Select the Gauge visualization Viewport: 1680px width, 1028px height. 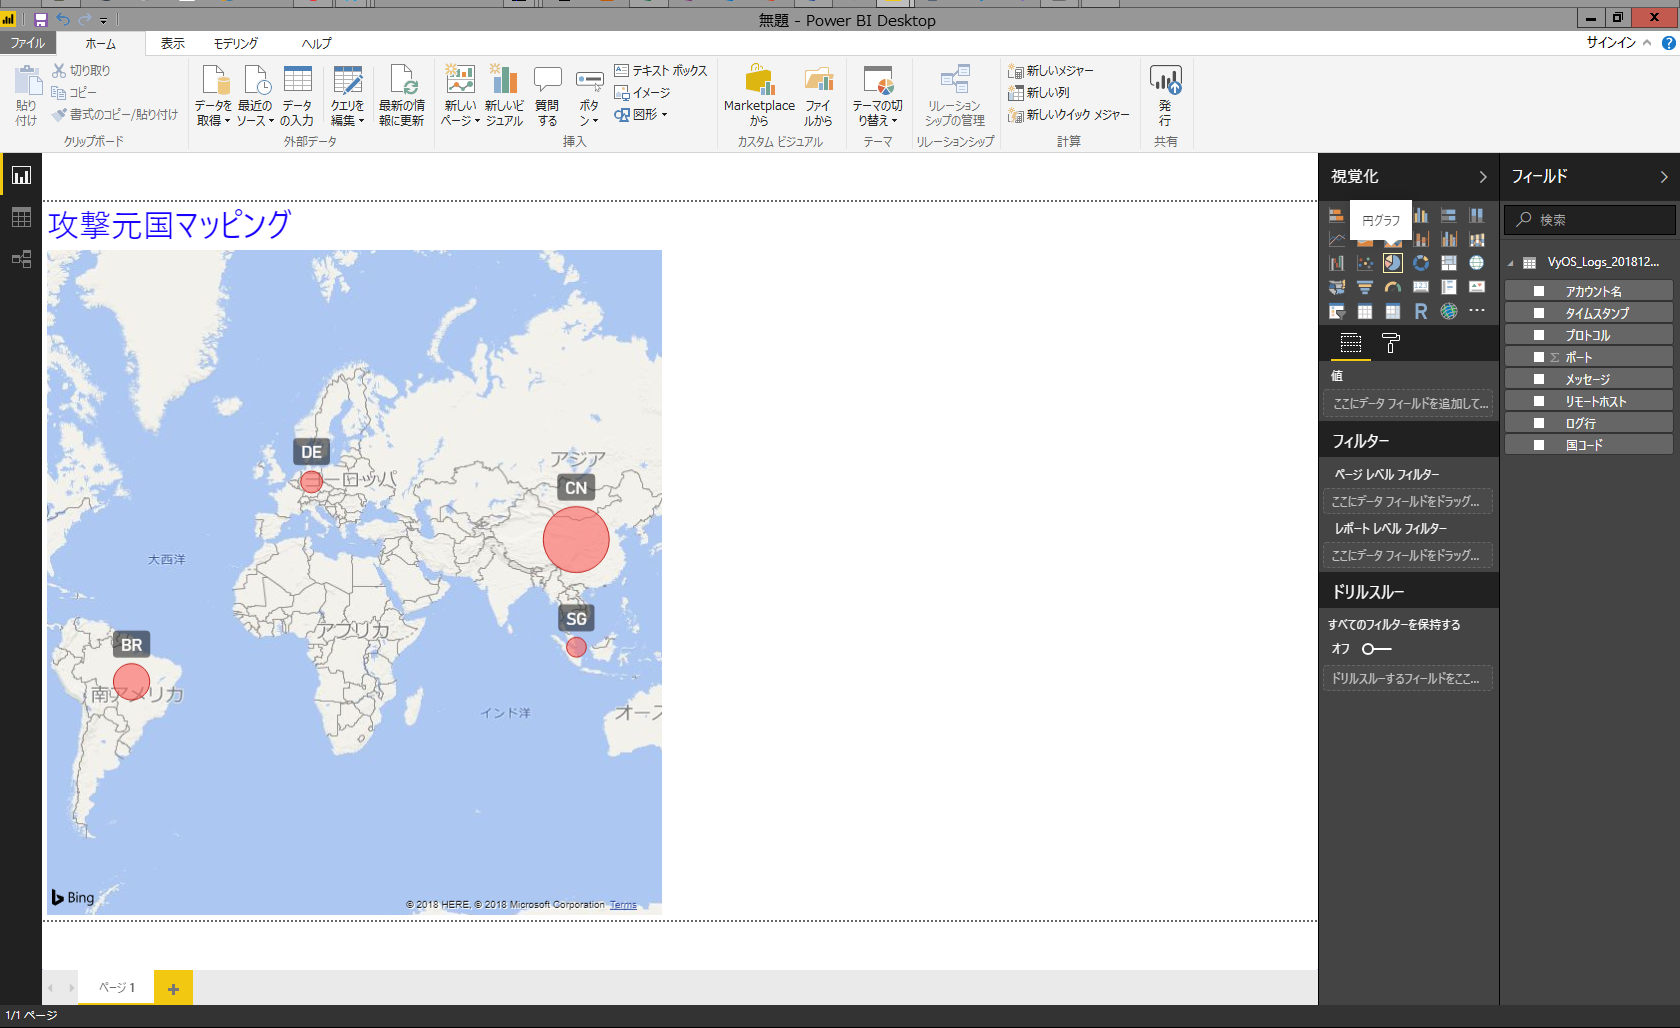[x=1392, y=287]
